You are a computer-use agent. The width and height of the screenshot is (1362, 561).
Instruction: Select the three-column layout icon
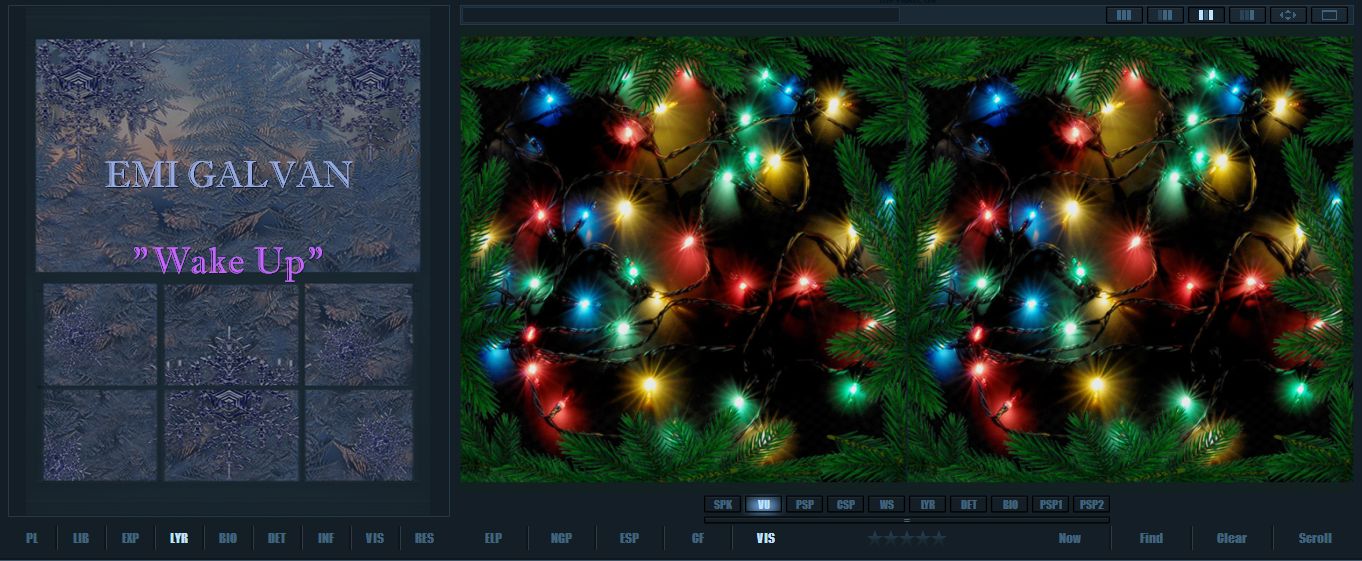click(1125, 15)
